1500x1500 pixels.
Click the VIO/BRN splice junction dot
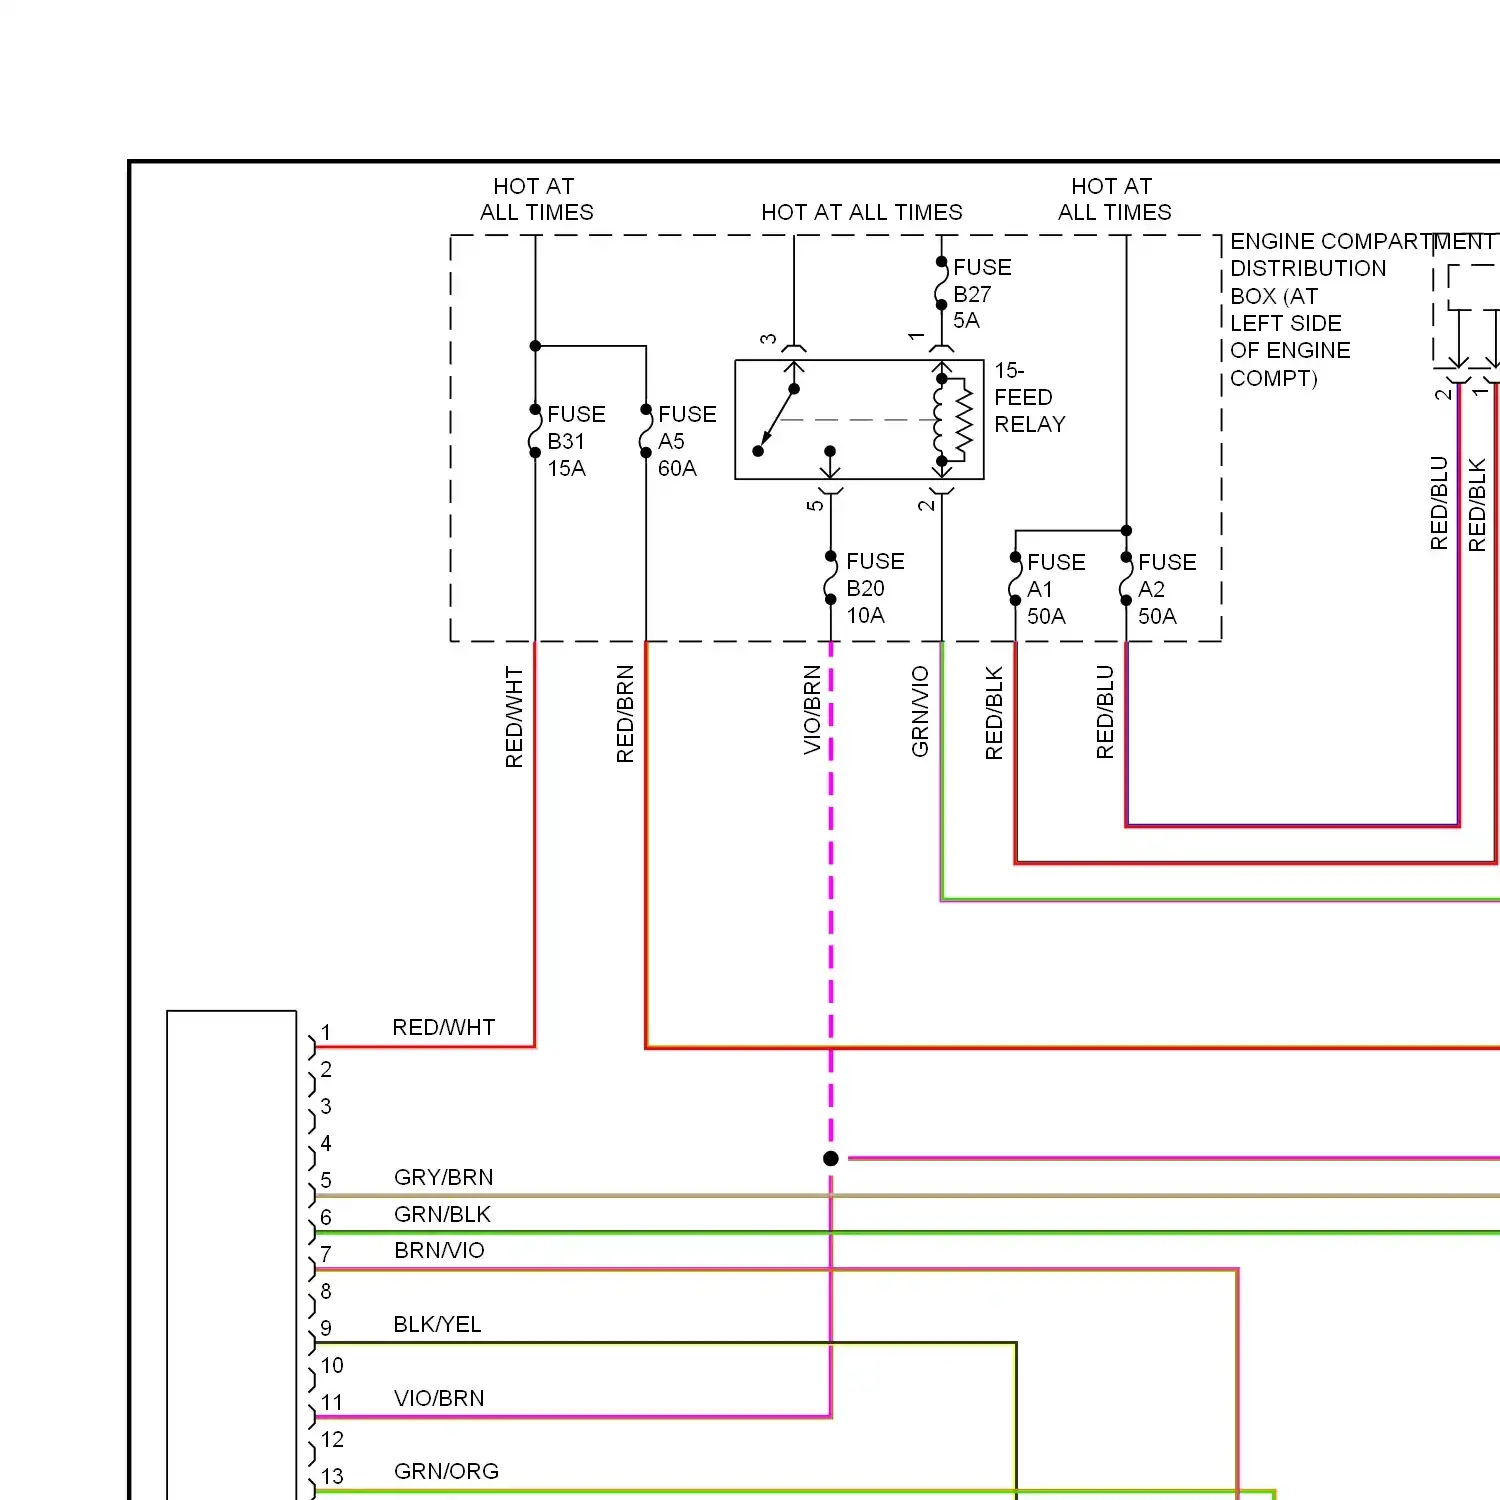point(831,1158)
